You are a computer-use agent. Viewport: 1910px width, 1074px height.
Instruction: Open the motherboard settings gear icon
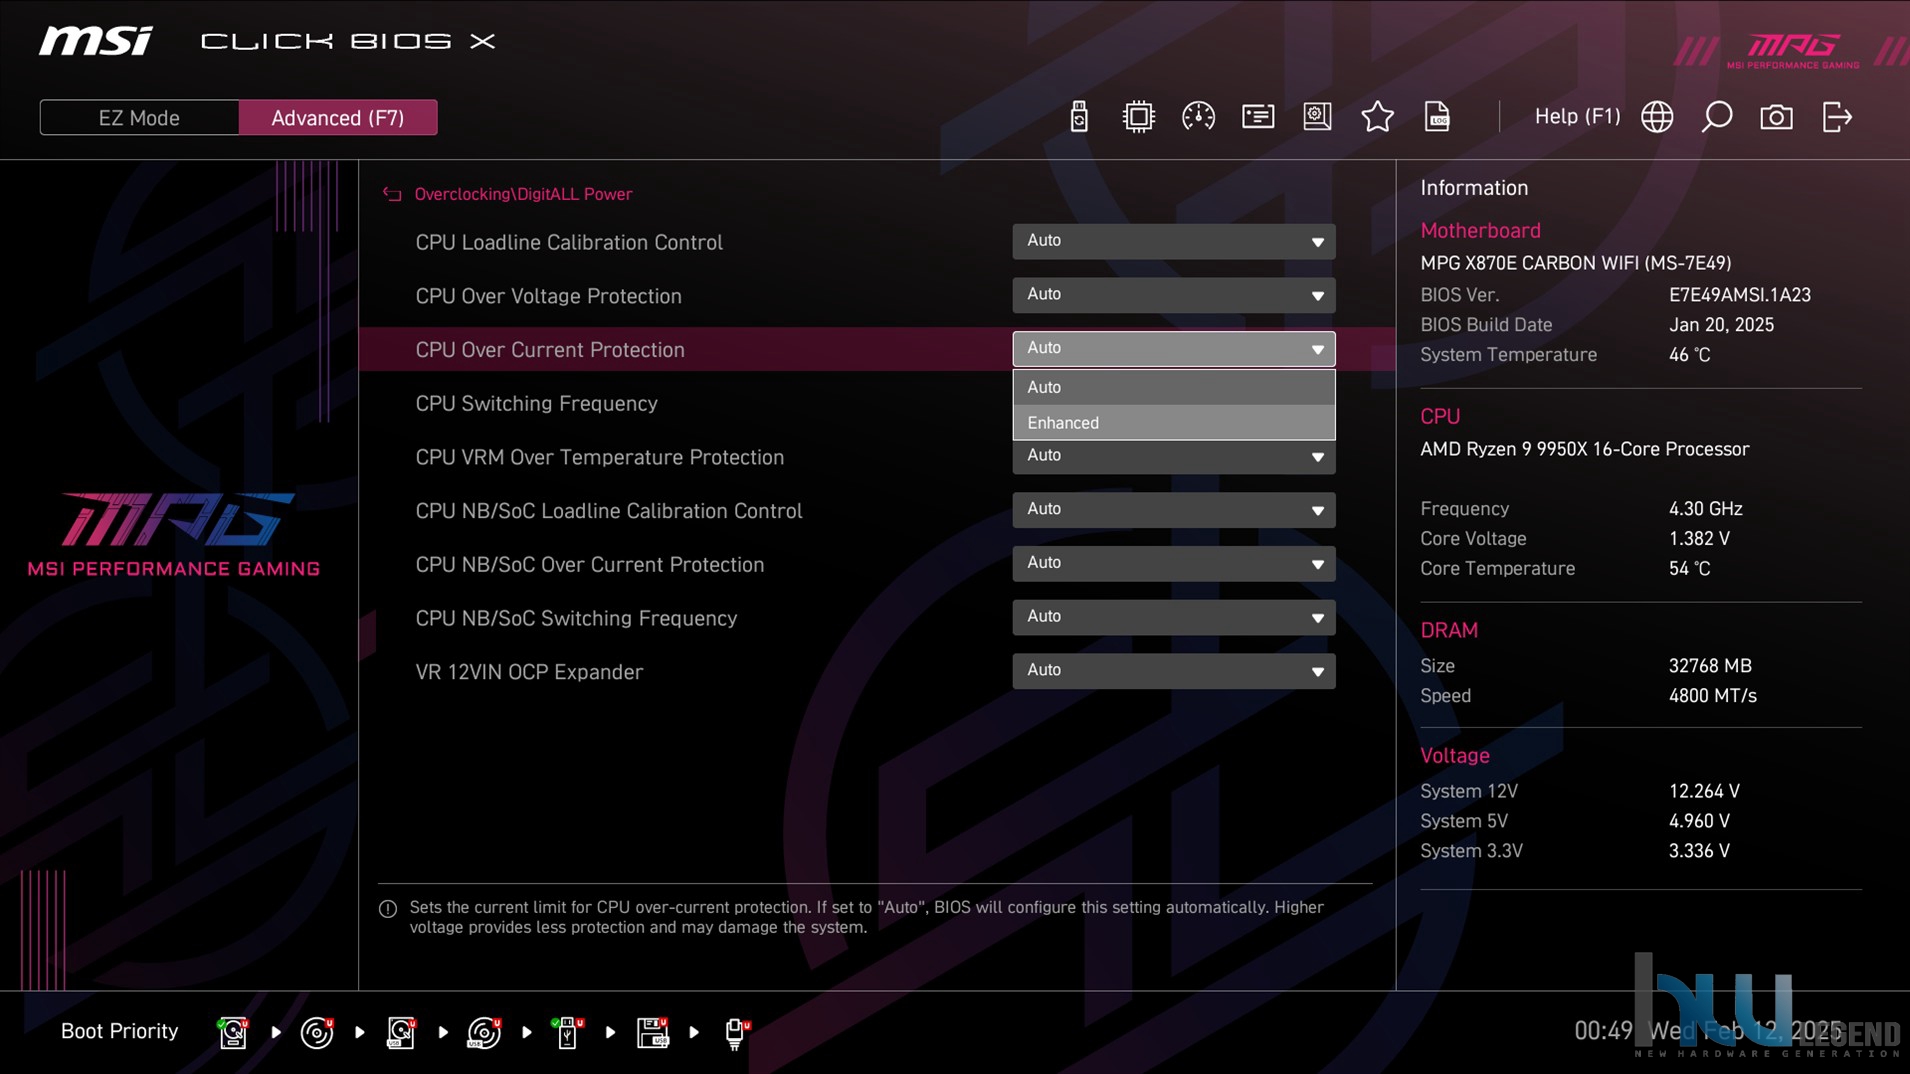[1317, 117]
